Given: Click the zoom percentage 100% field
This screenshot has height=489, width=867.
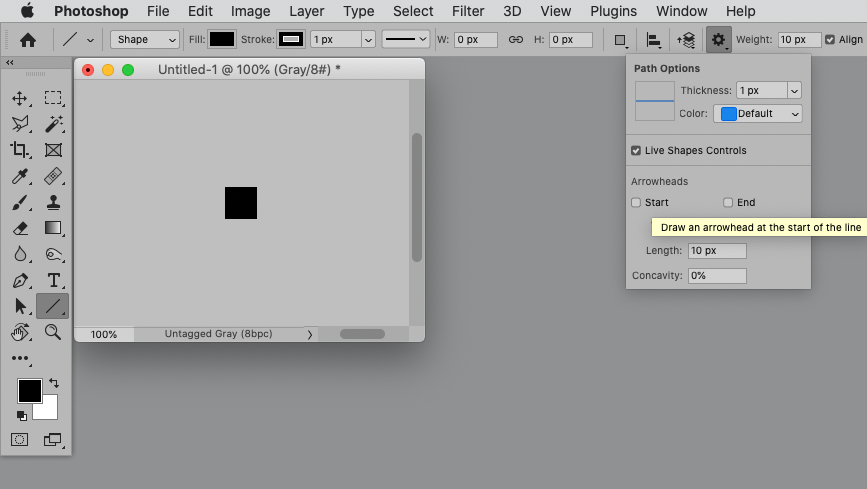Looking at the screenshot, I should [x=104, y=334].
